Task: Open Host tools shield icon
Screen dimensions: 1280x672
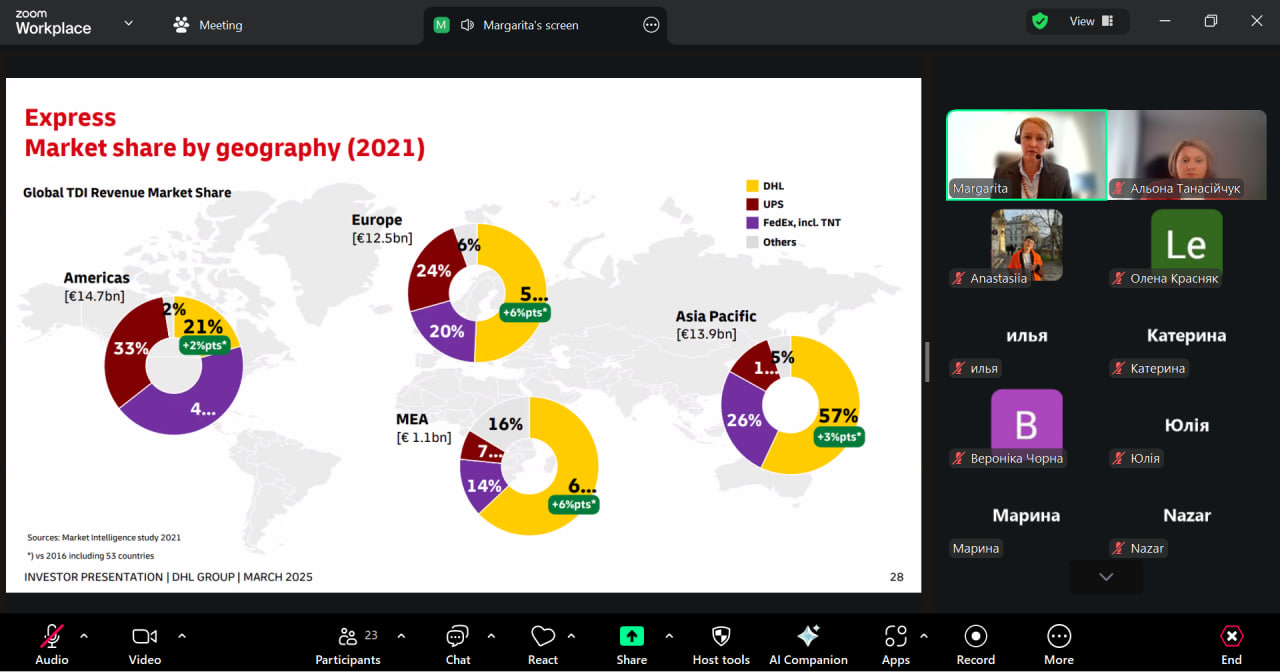Action: (x=721, y=637)
